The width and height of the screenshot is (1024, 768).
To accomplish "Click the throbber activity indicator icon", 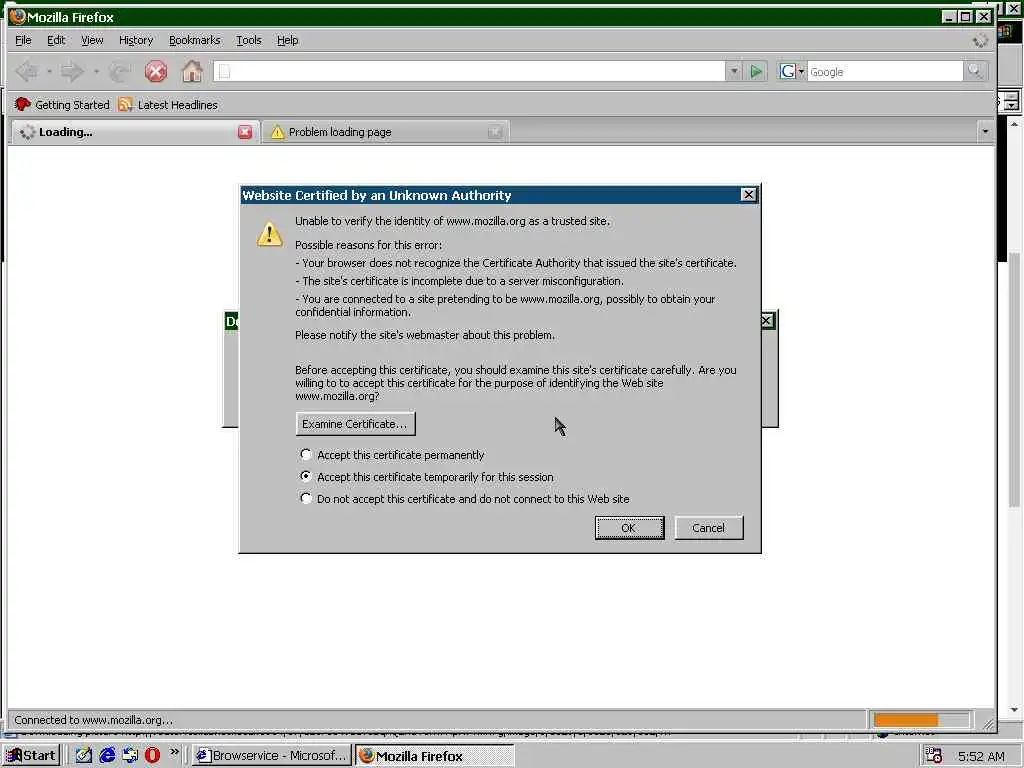I will tap(980, 40).
